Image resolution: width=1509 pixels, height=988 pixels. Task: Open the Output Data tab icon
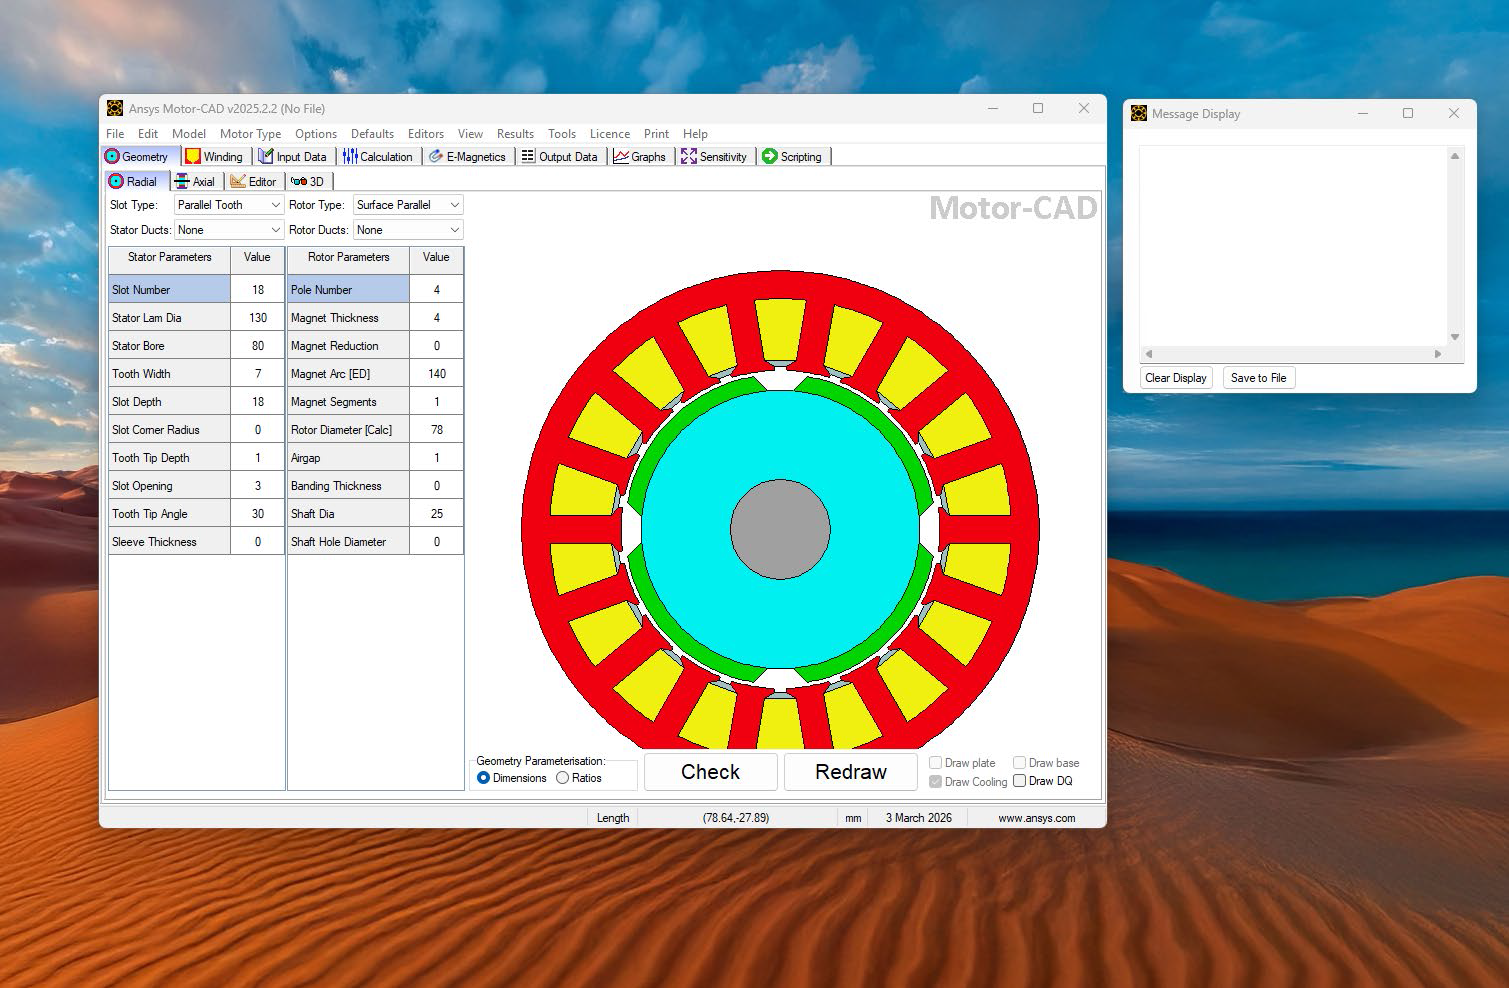(x=528, y=157)
